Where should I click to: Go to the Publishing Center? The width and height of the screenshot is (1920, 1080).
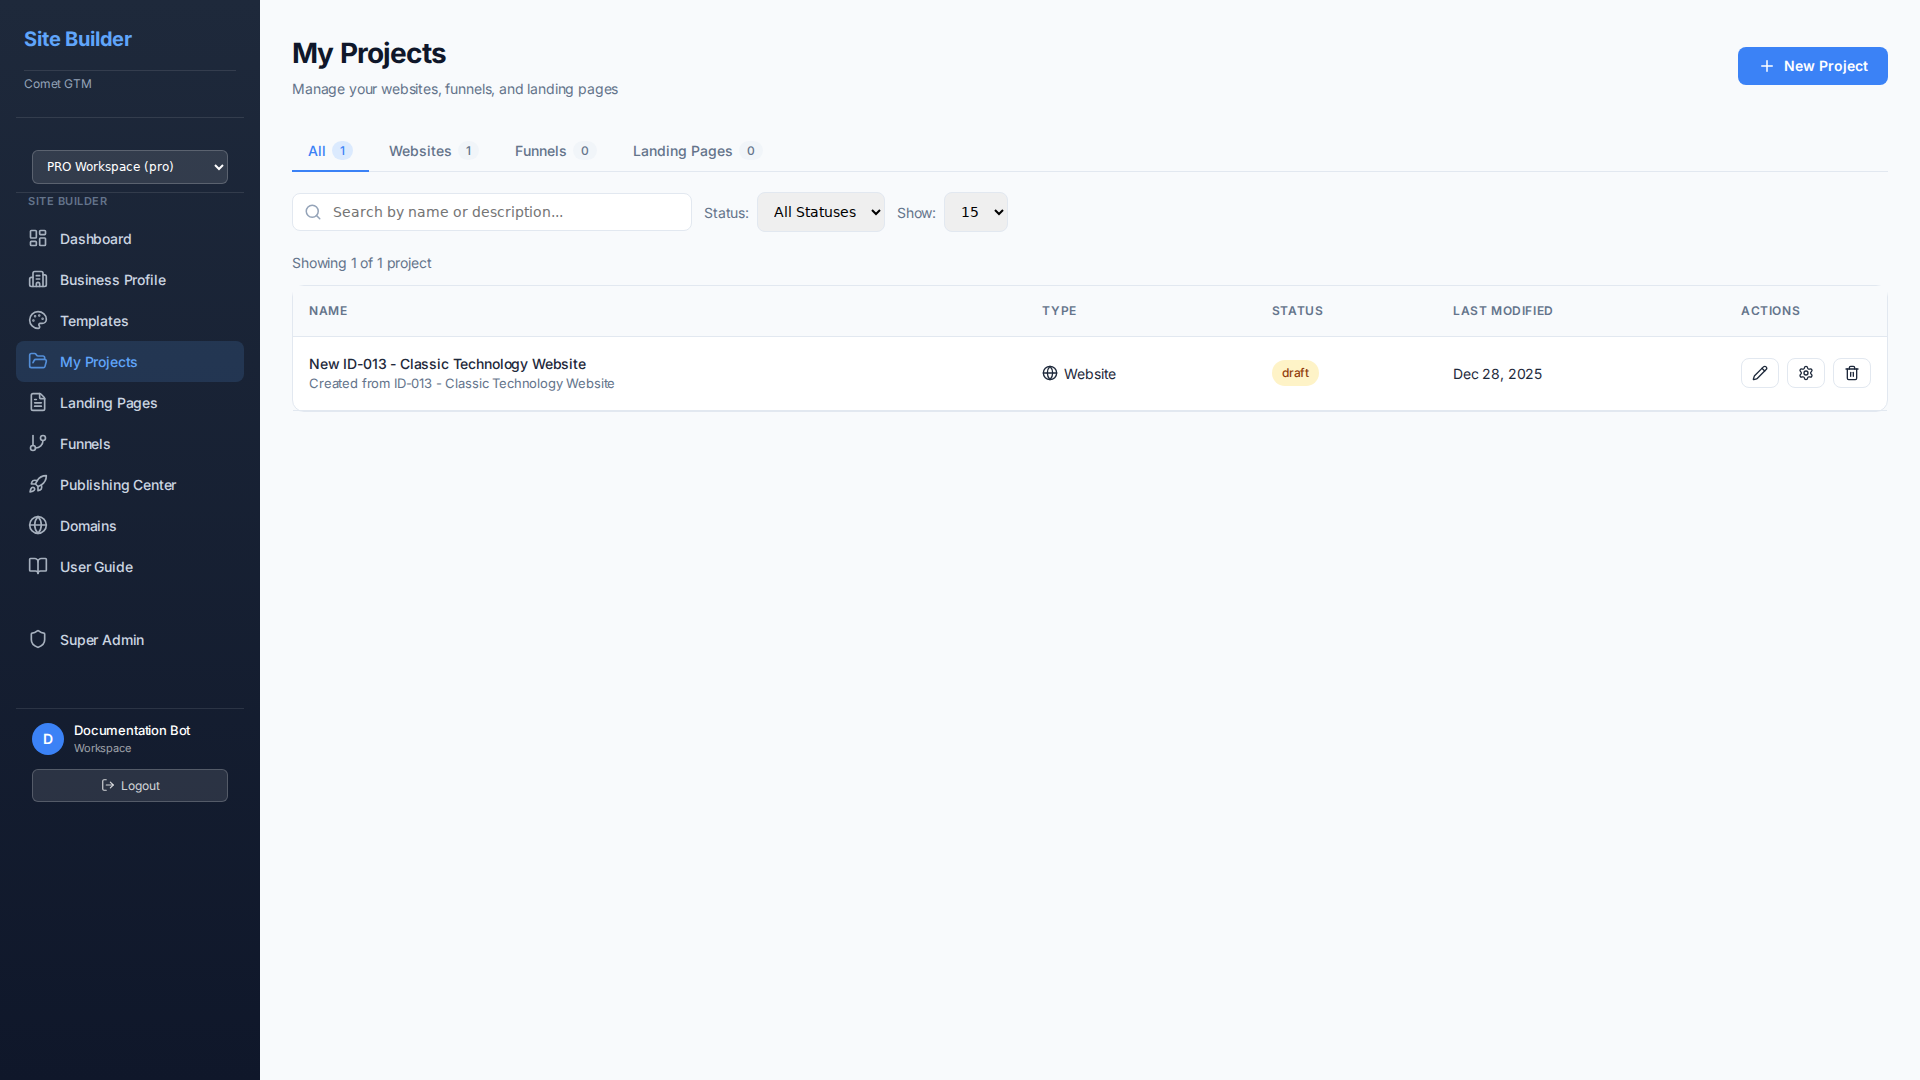click(116, 485)
